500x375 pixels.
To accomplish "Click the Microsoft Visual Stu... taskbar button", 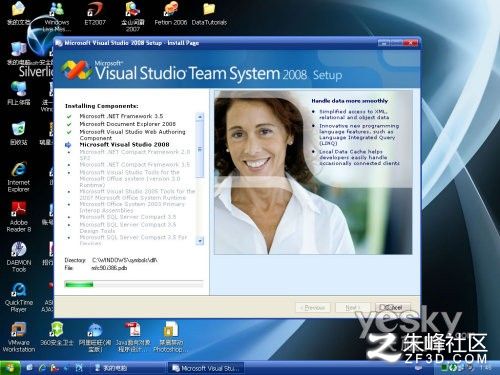I will pyautogui.click(x=206, y=368).
